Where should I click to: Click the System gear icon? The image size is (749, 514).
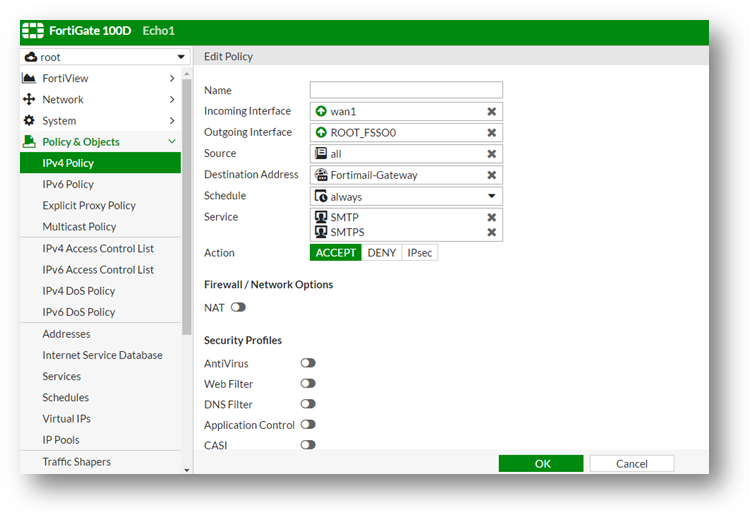pos(29,120)
